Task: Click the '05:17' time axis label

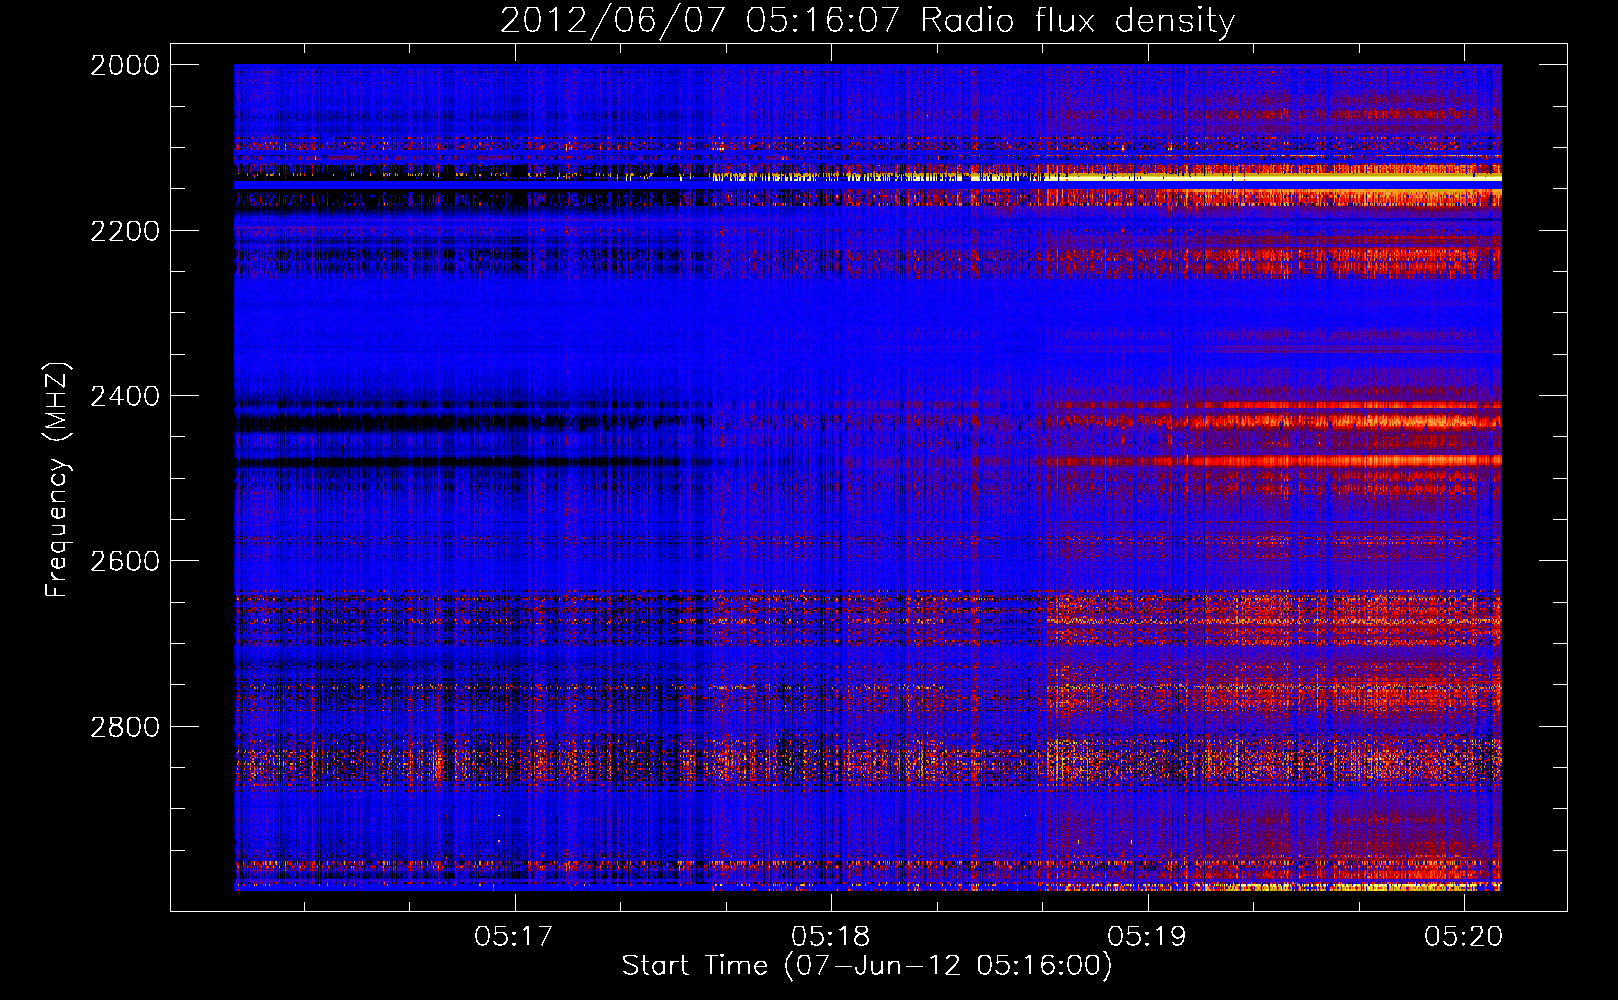Action: 514,936
